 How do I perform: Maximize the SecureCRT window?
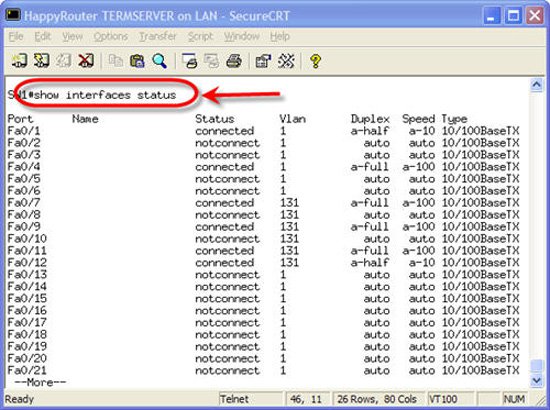(x=513, y=16)
